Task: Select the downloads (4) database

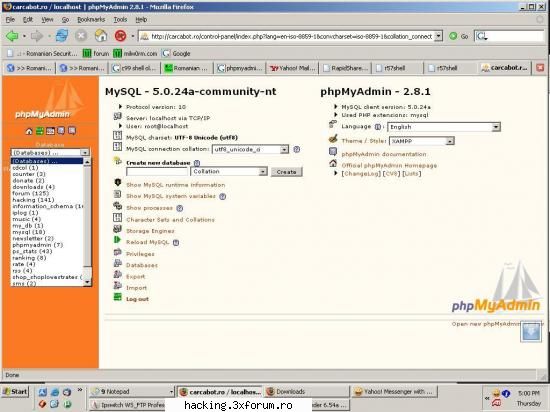Action: click(x=34, y=187)
